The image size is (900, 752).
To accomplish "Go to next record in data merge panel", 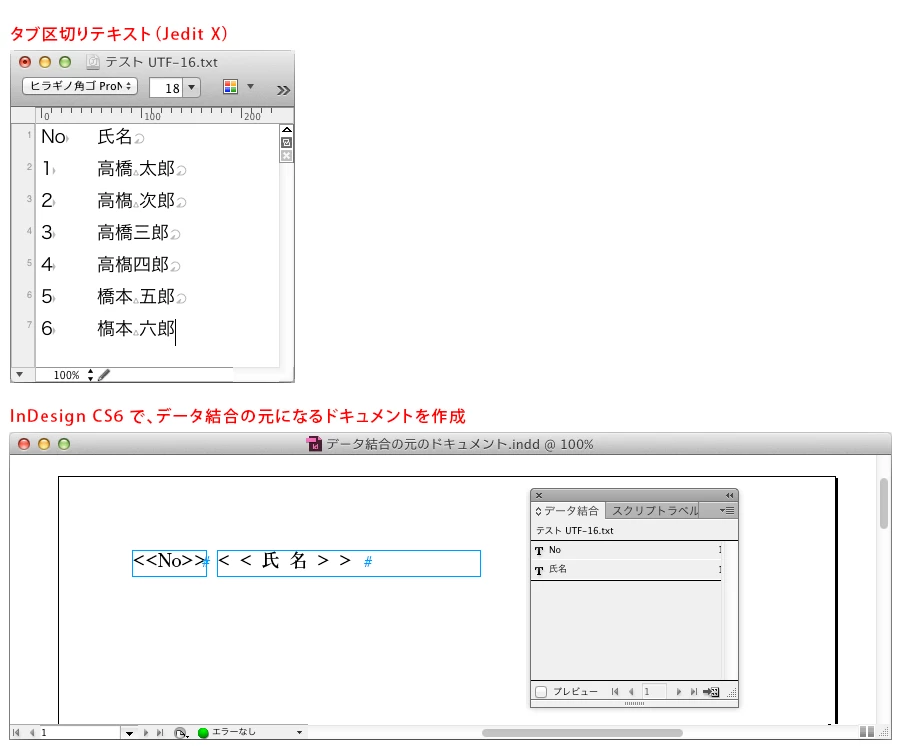I will coord(678,692).
